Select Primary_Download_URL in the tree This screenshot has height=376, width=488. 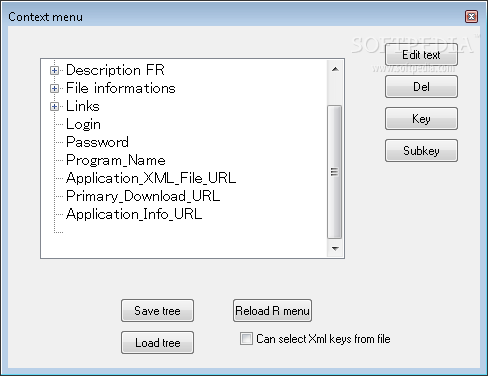click(x=143, y=196)
